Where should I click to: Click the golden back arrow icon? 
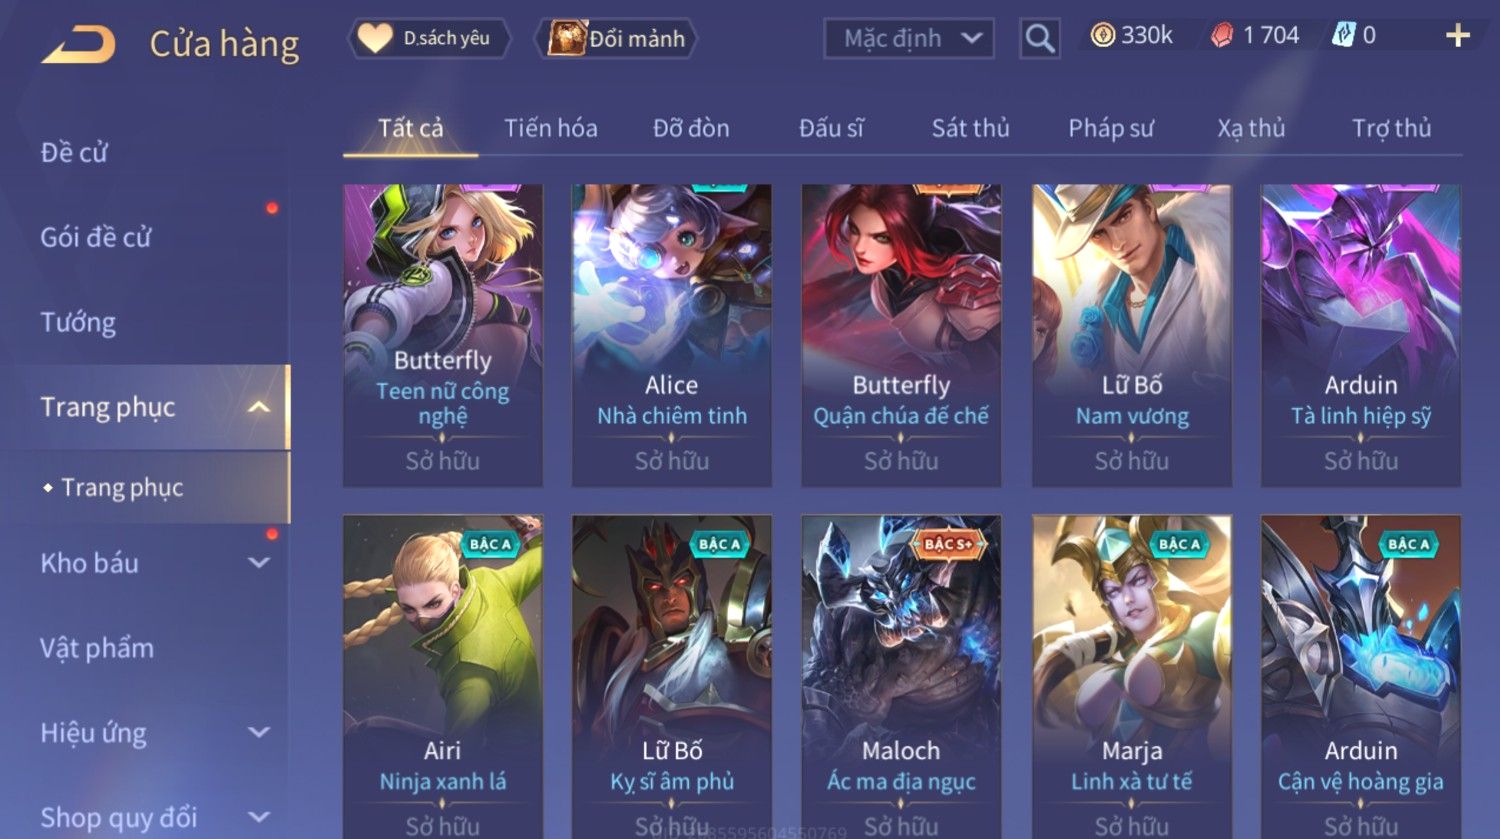78,45
